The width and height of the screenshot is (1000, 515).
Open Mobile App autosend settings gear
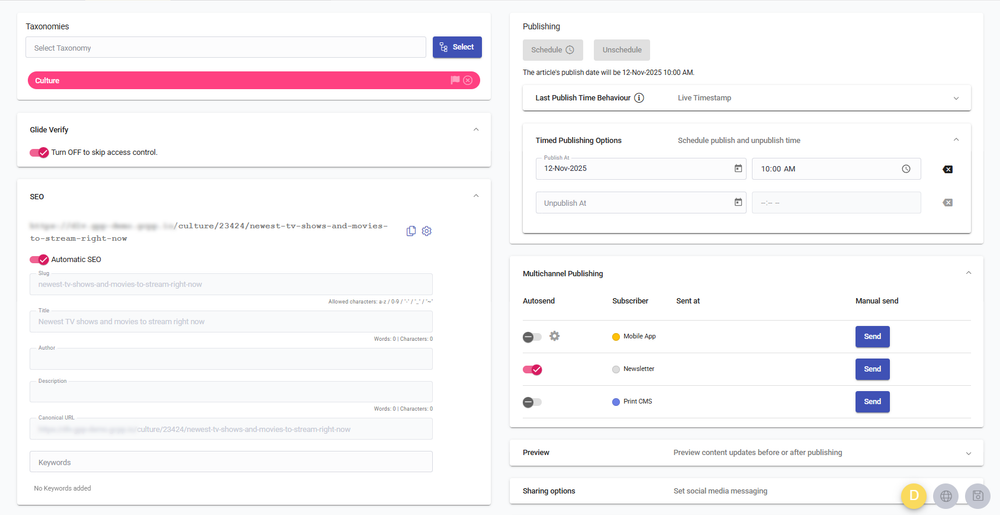(554, 336)
